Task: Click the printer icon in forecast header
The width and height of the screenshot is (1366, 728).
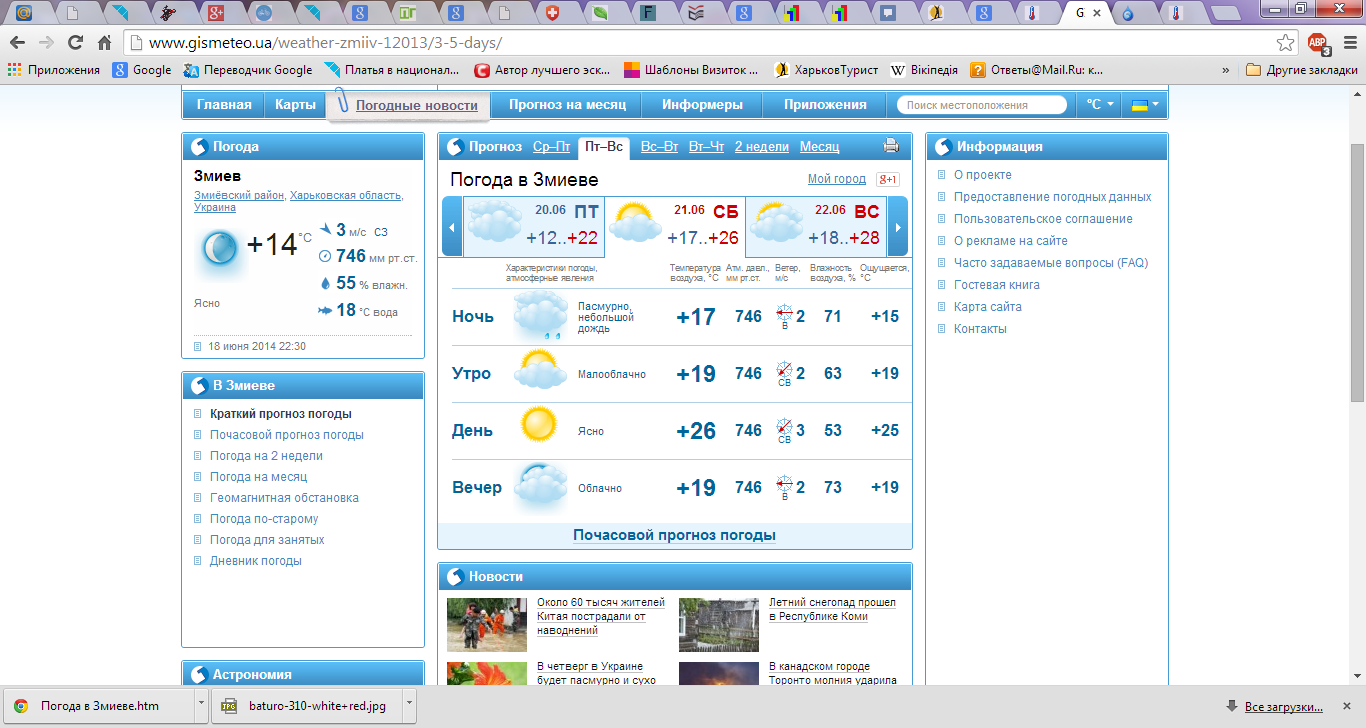Action: [891, 146]
